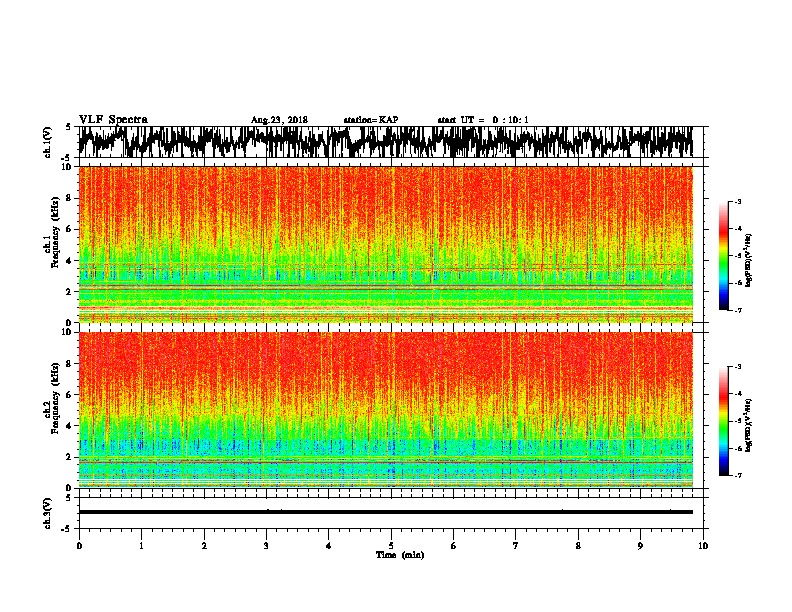
Task: Click the time axis tick label "1"
Action: coord(141,546)
